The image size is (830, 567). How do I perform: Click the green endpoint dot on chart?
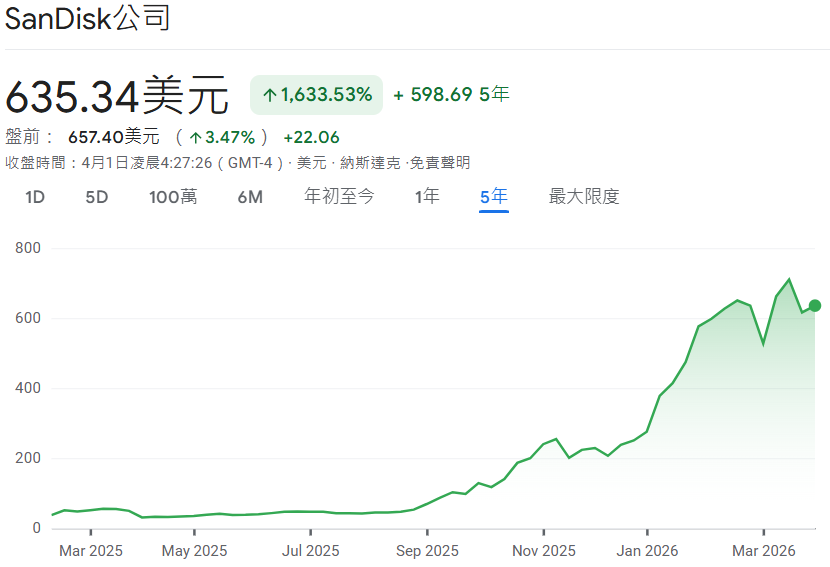[x=815, y=305]
